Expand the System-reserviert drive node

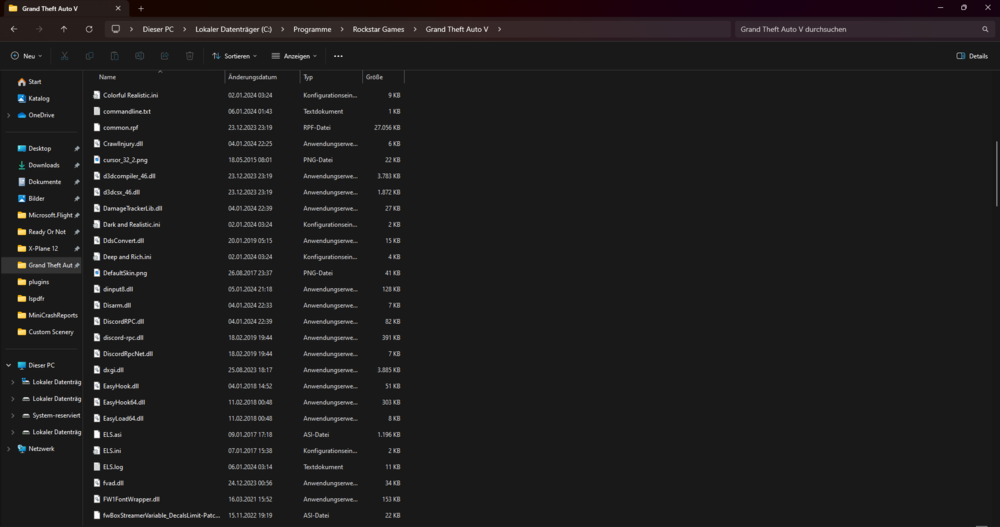tap(13, 415)
